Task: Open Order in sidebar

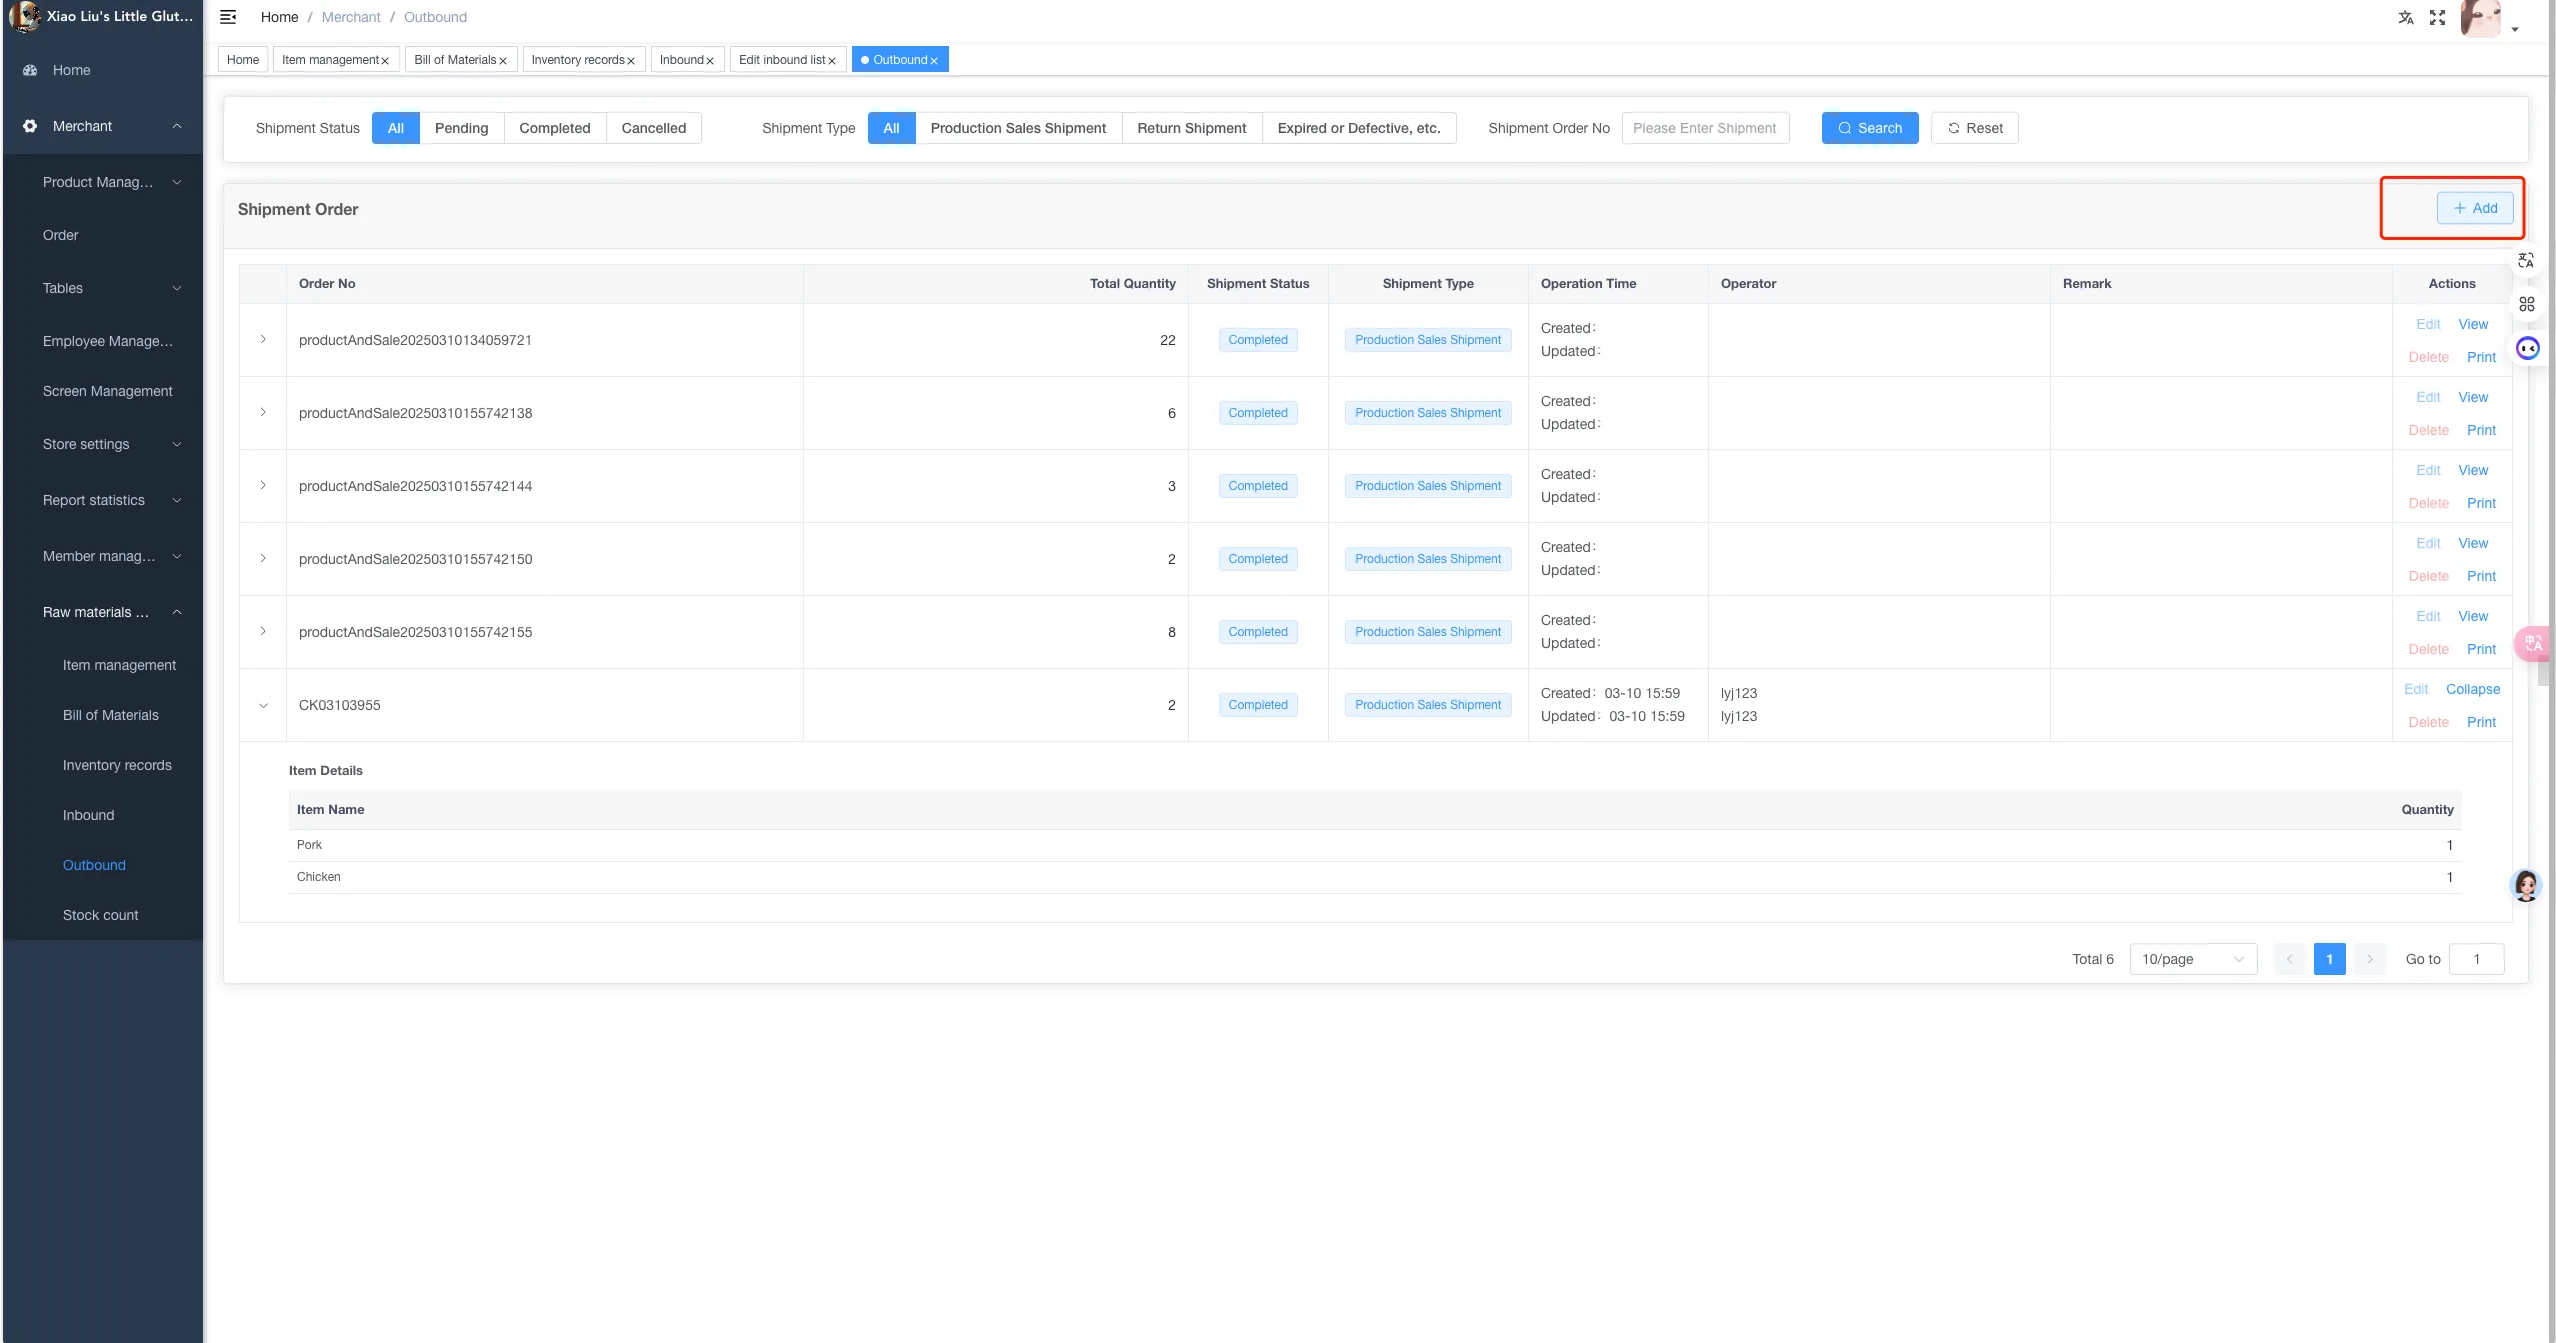Action: (60, 235)
